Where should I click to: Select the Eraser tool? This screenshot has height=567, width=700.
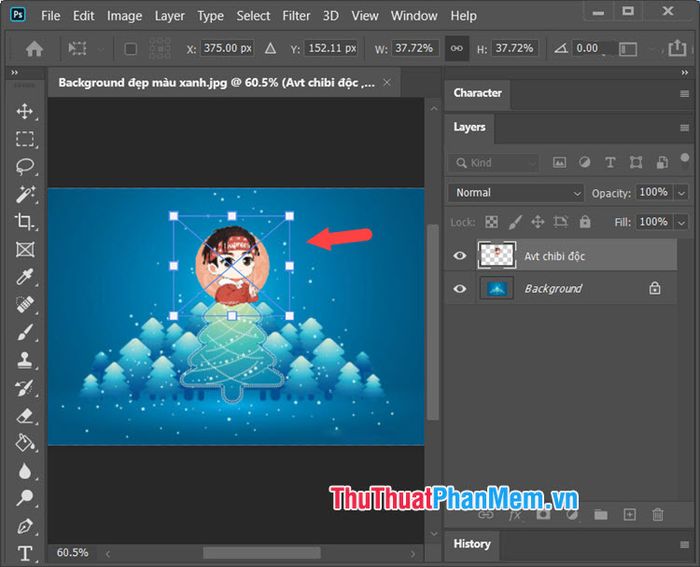point(25,416)
